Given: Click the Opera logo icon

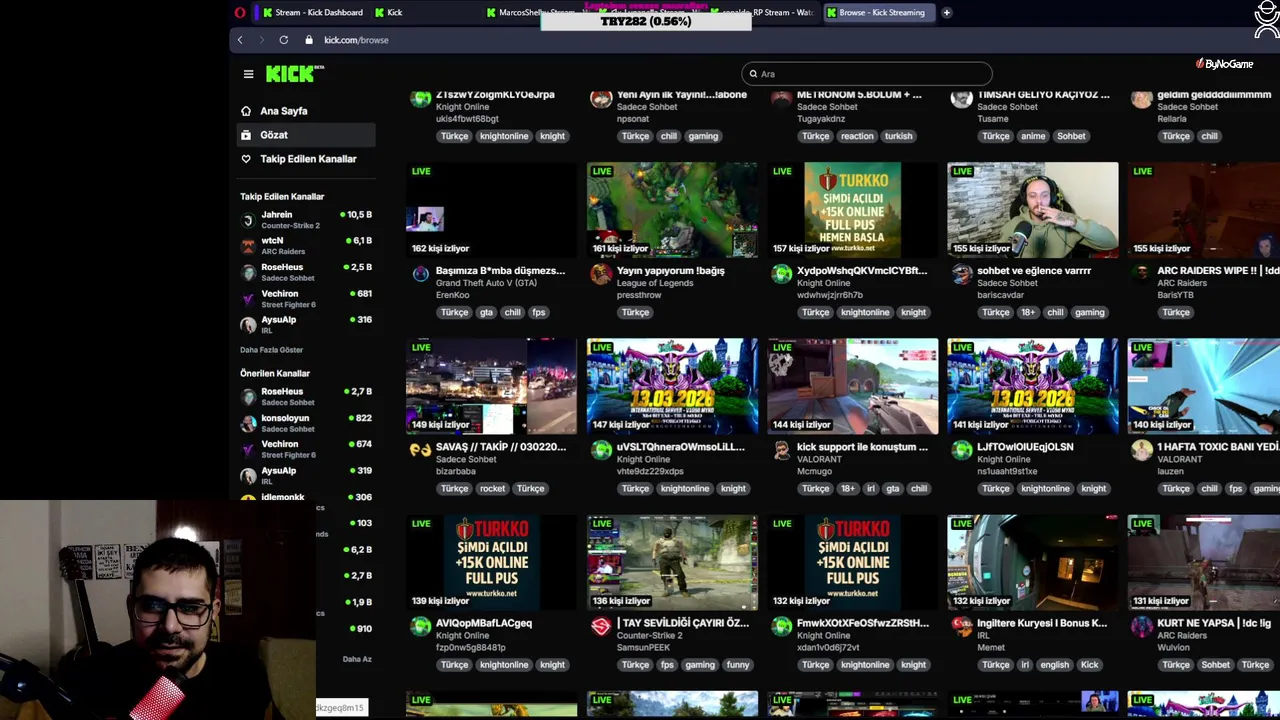Looking at the screenshot, I should [x=240, y=13].
